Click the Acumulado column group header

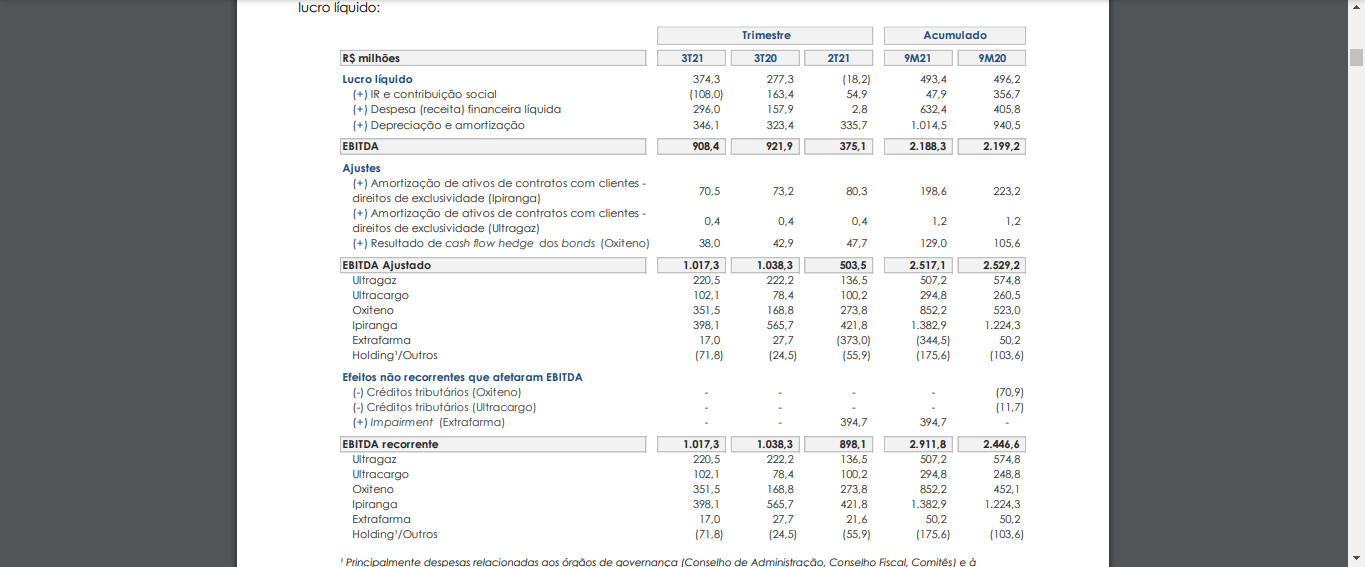[x=954, y=36]
